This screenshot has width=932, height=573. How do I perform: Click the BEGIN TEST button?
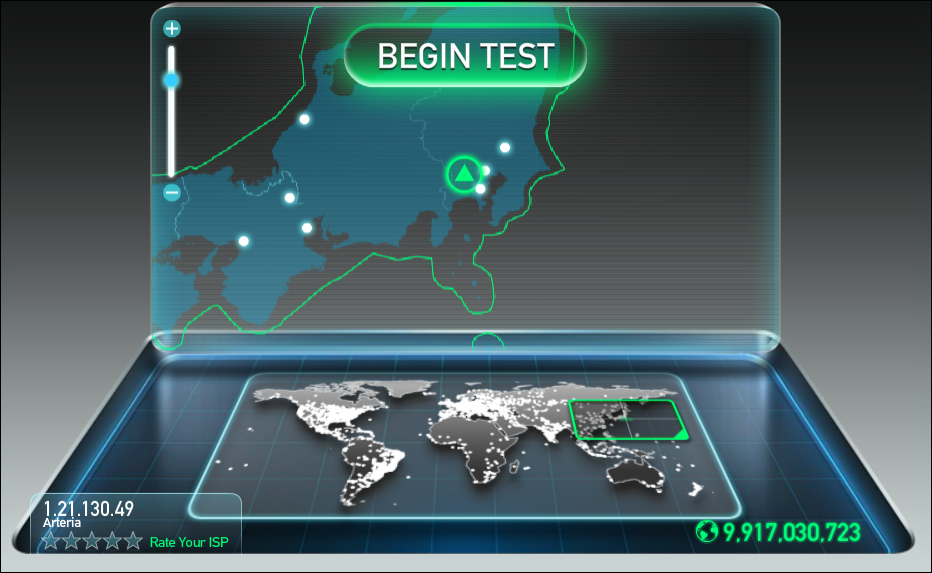point(465,56)
